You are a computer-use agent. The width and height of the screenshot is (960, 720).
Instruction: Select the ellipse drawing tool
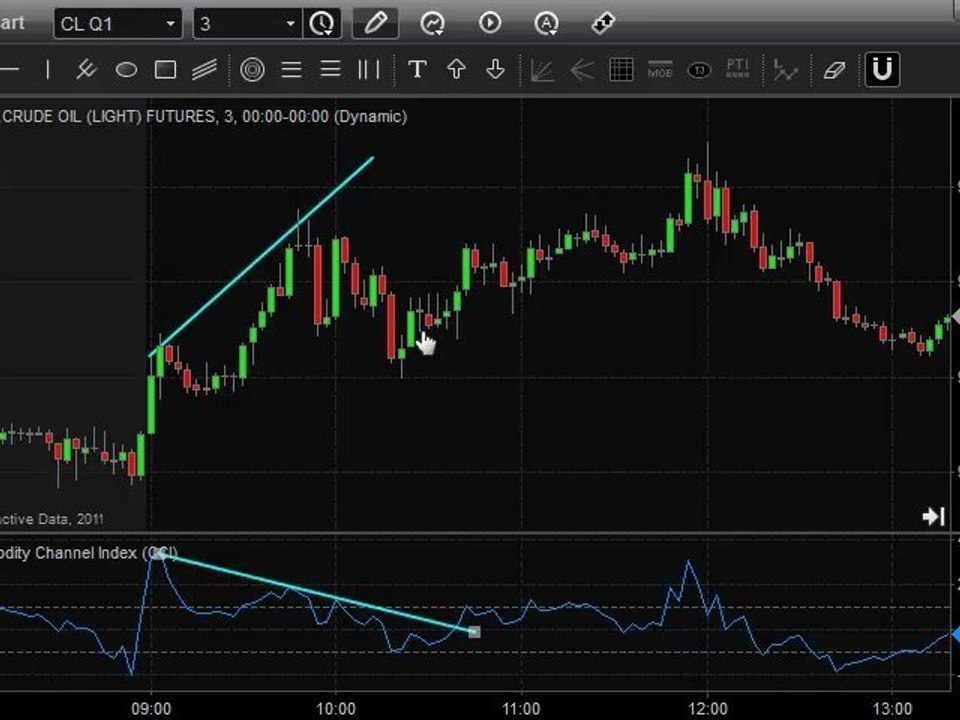[x=126, y=70]
